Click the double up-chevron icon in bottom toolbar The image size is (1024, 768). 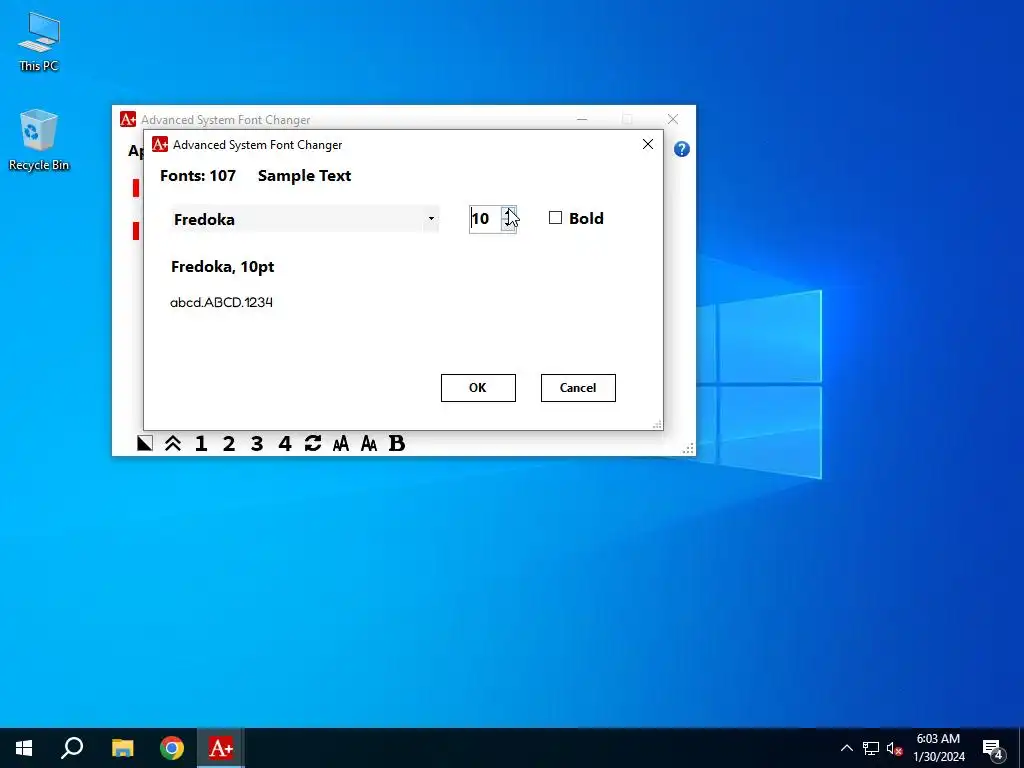coord(172,443)
